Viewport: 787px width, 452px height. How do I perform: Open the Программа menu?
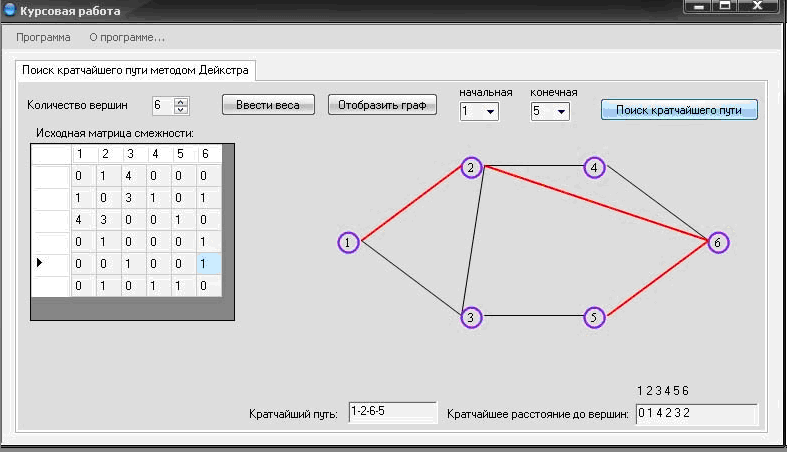(x=43, y=38)
